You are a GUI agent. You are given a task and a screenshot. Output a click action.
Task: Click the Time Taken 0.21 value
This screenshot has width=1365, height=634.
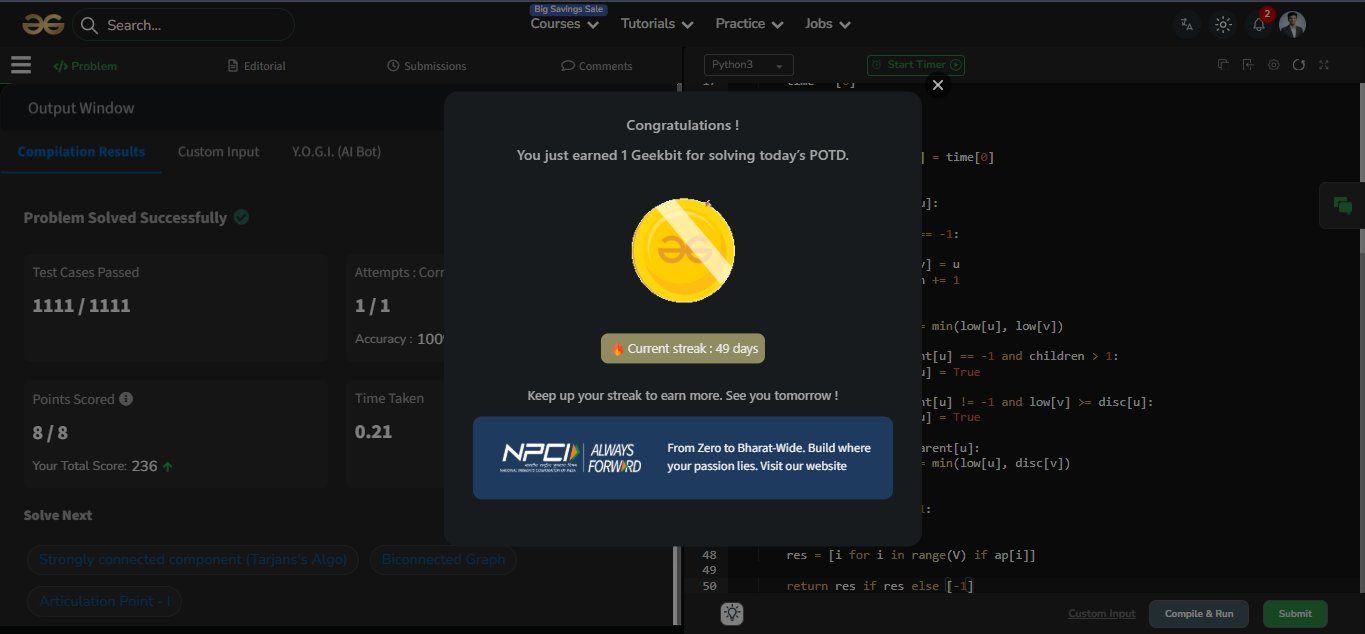click(x=374, y=432)
